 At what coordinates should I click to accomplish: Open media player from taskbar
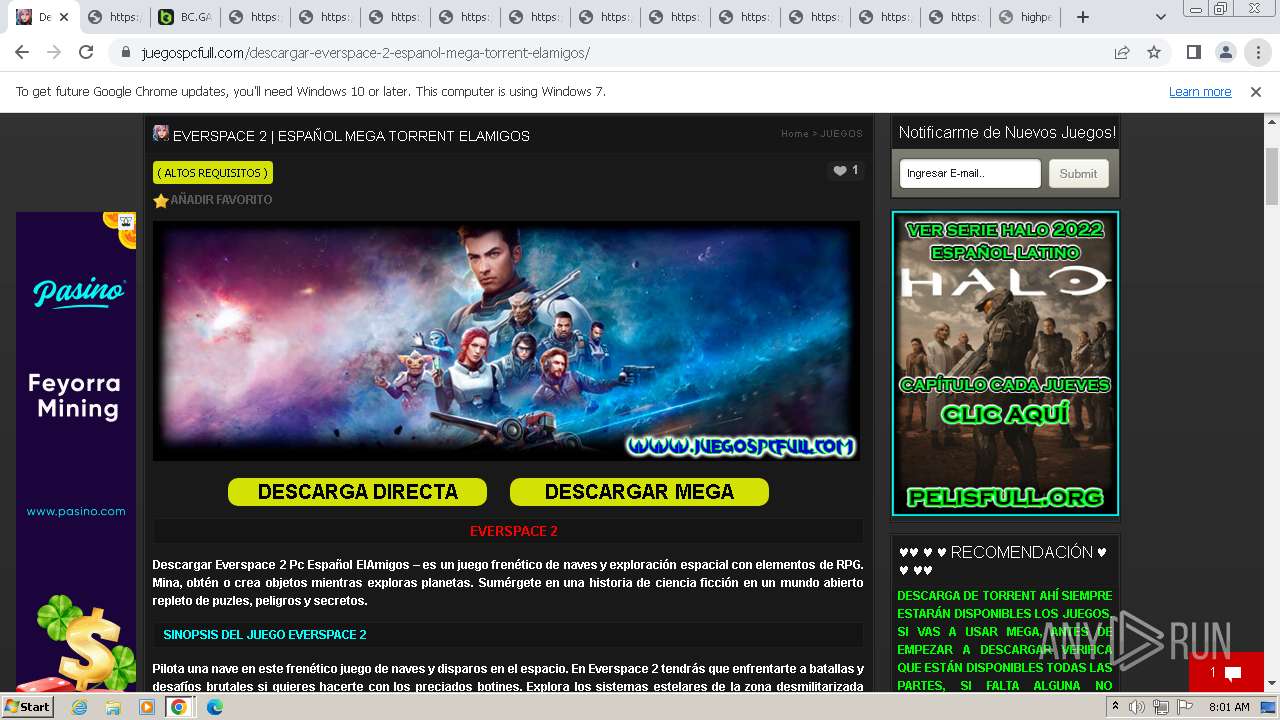pos(146,707)
